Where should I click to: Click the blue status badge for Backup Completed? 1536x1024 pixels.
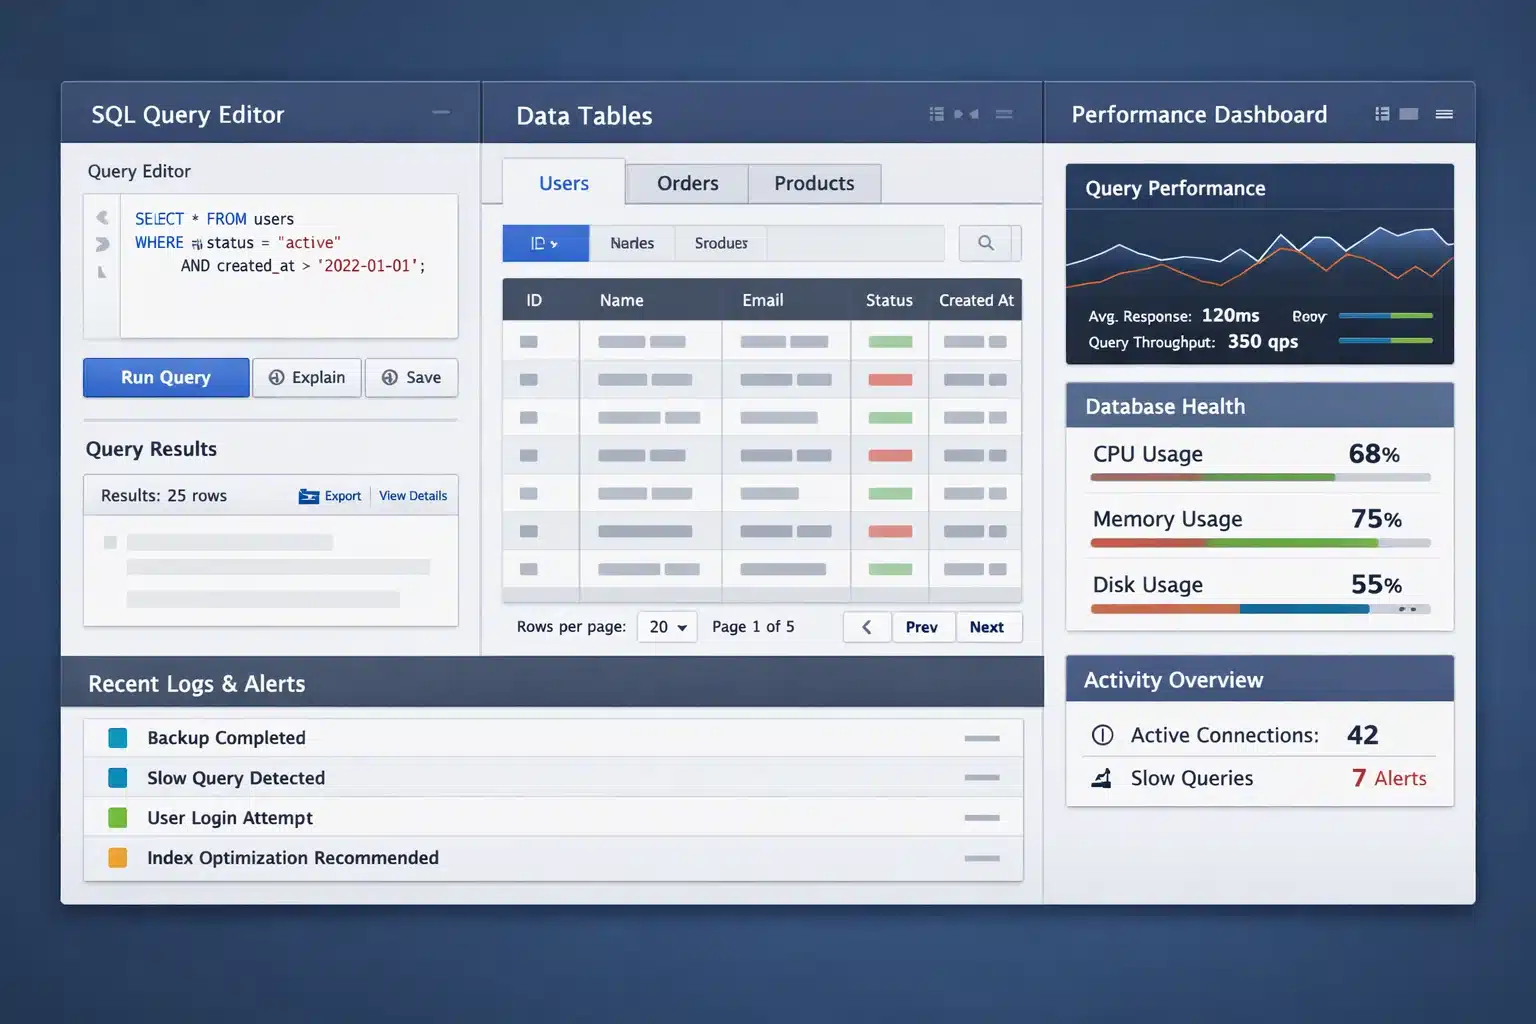118,737
